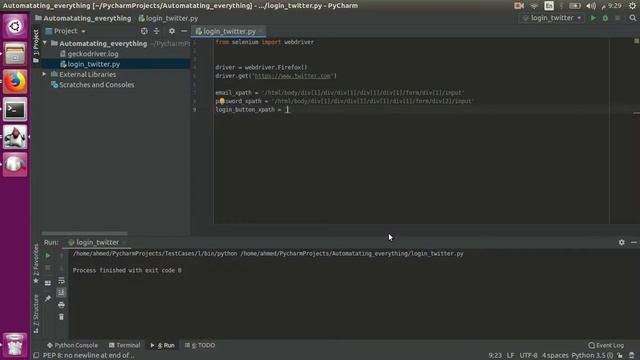This screenshot has height=360, width=640.
Task: Switch to login_twitter.py editor tab
Action: (229, 31)
